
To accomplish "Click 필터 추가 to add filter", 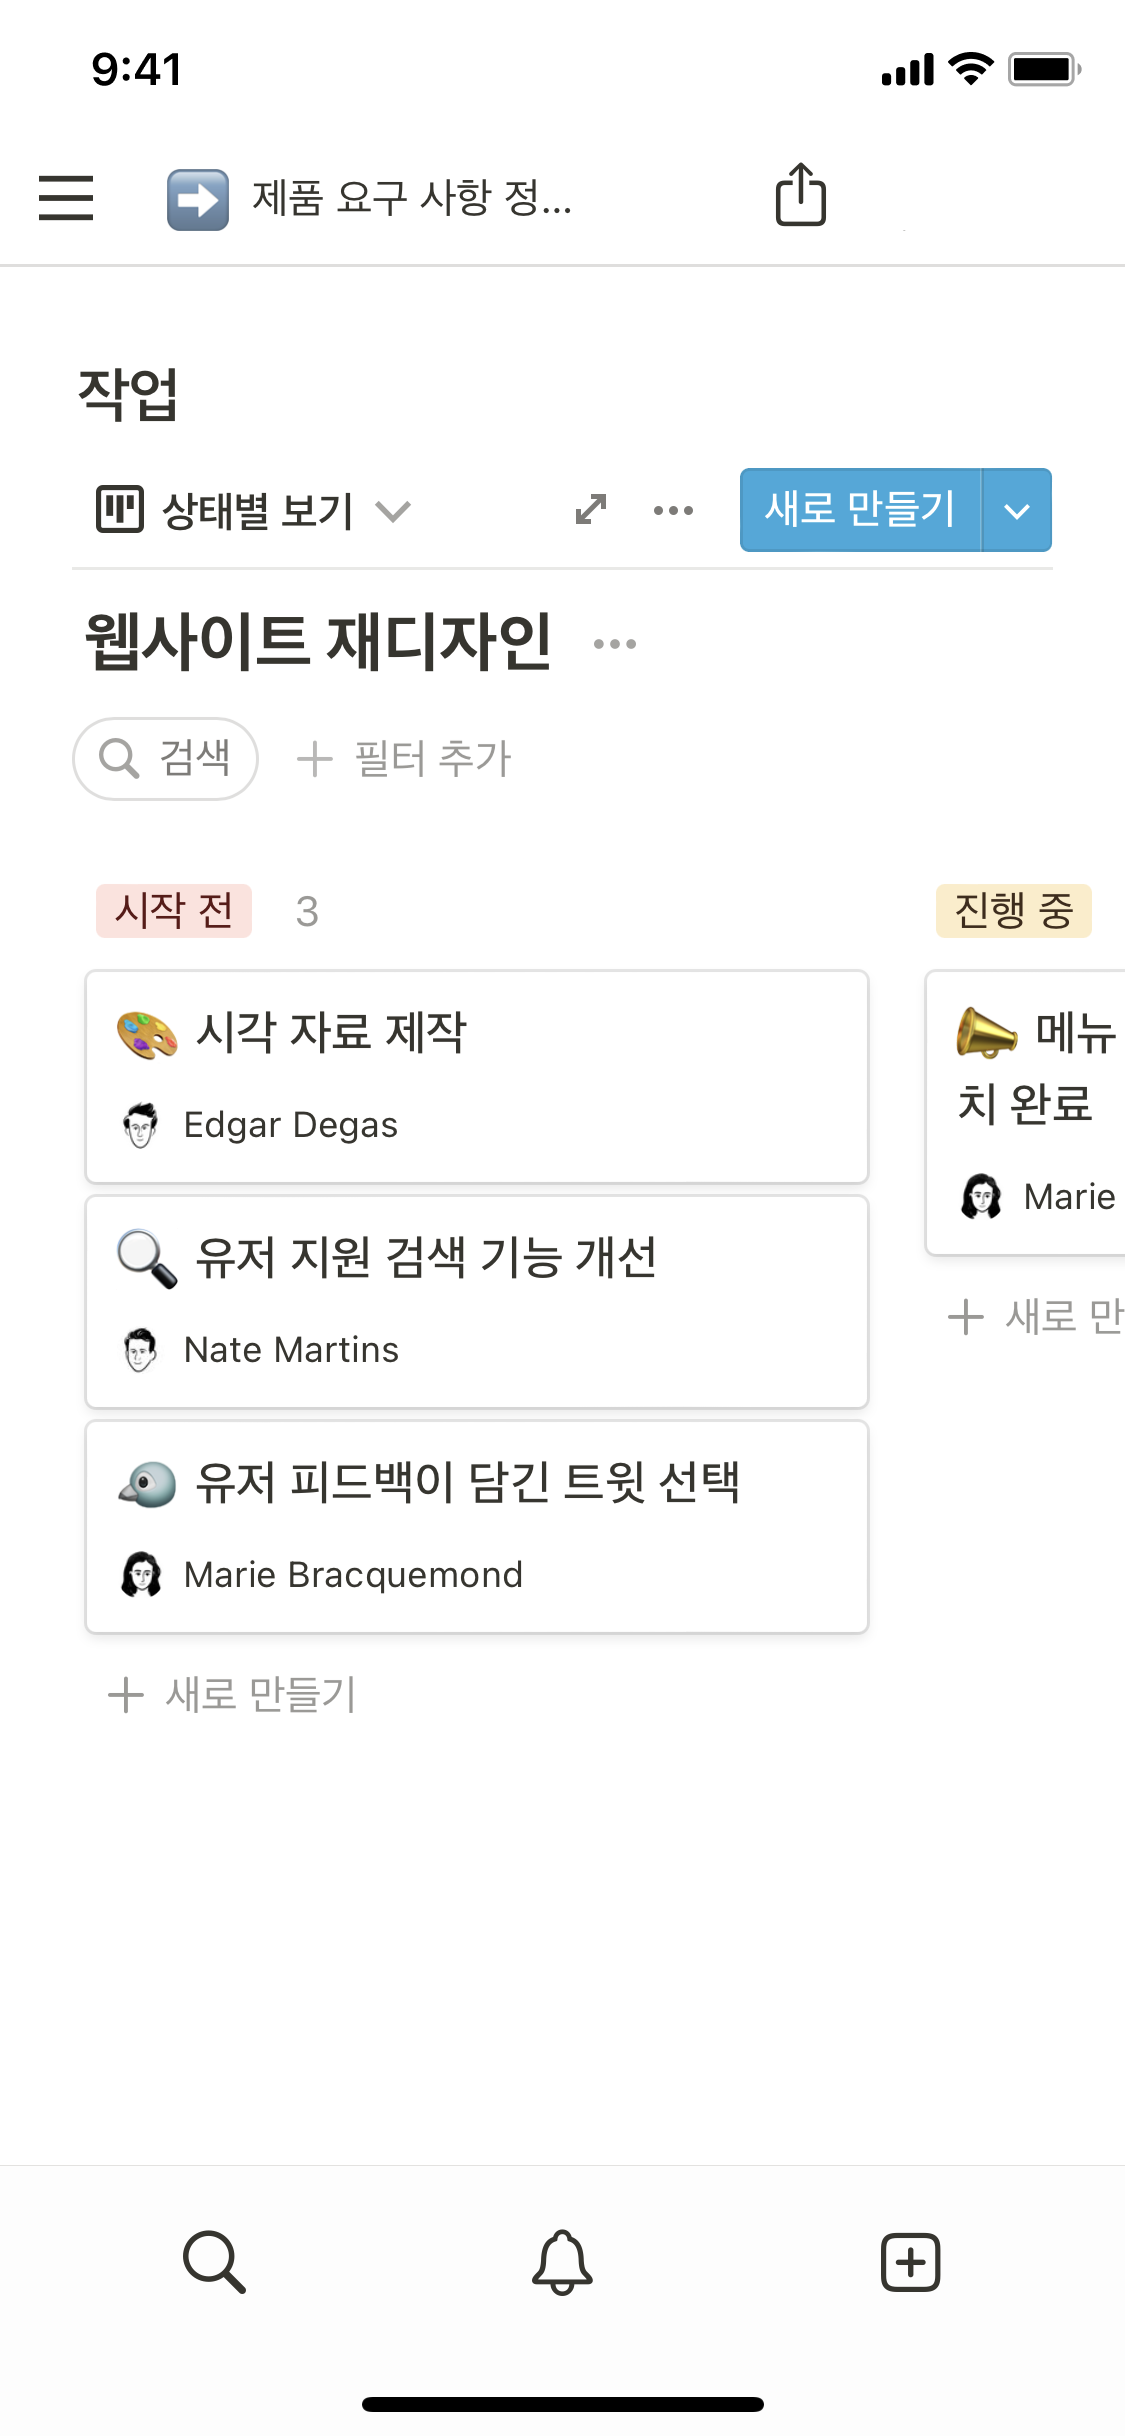I will (405, 758).
